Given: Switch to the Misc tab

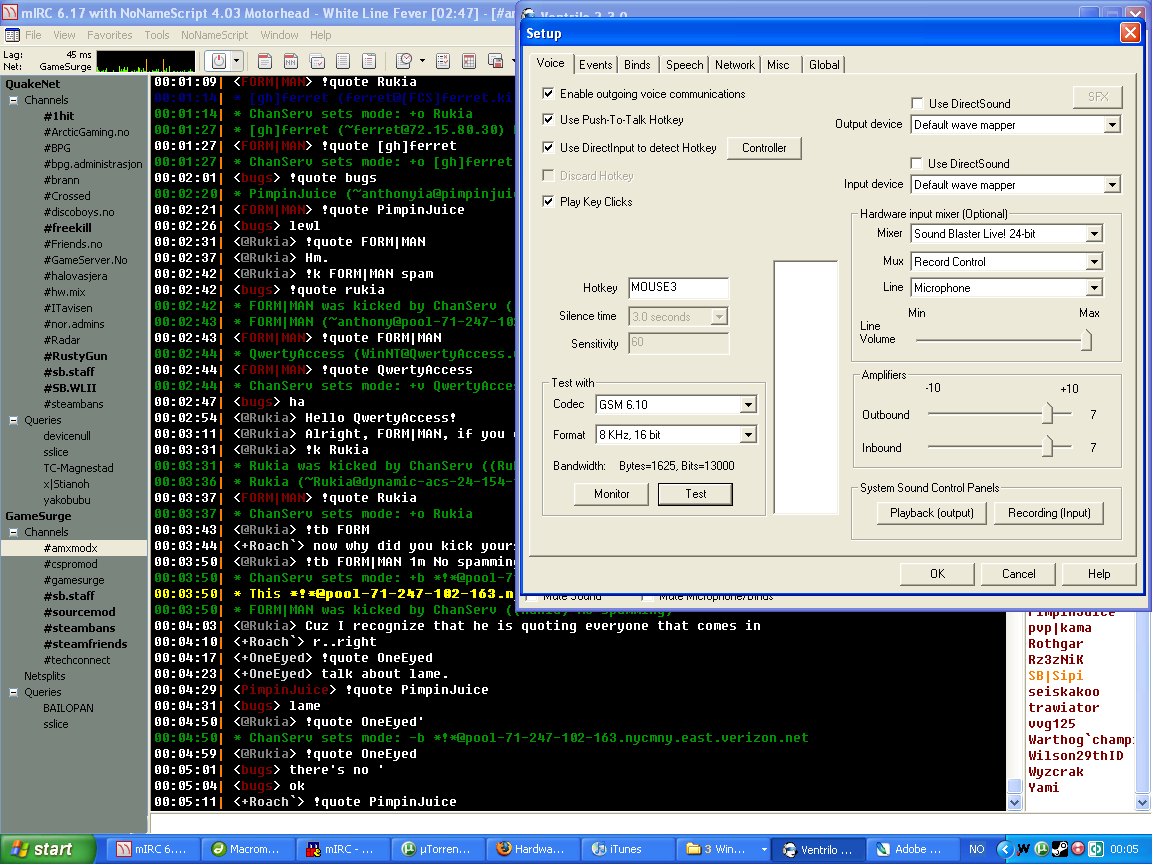Looking at the screenshot, I should [x=778, y=65].
